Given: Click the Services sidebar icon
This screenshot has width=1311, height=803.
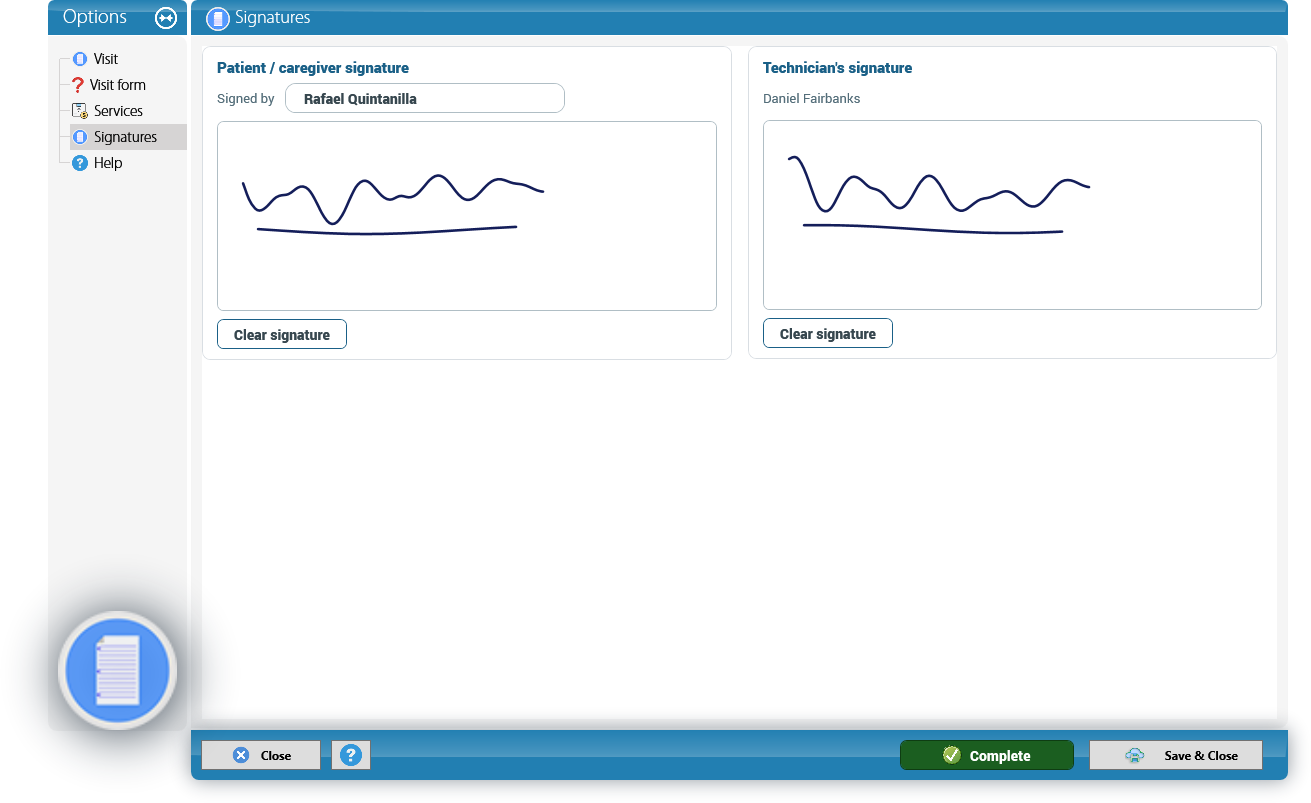Looking at the screenshot, I should [x=80, y=111].
